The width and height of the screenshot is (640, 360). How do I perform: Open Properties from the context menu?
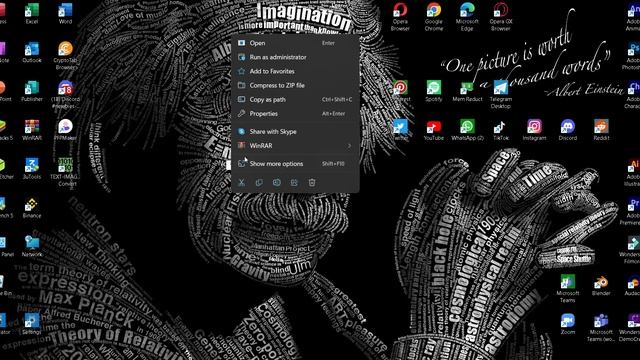(295, 113)
